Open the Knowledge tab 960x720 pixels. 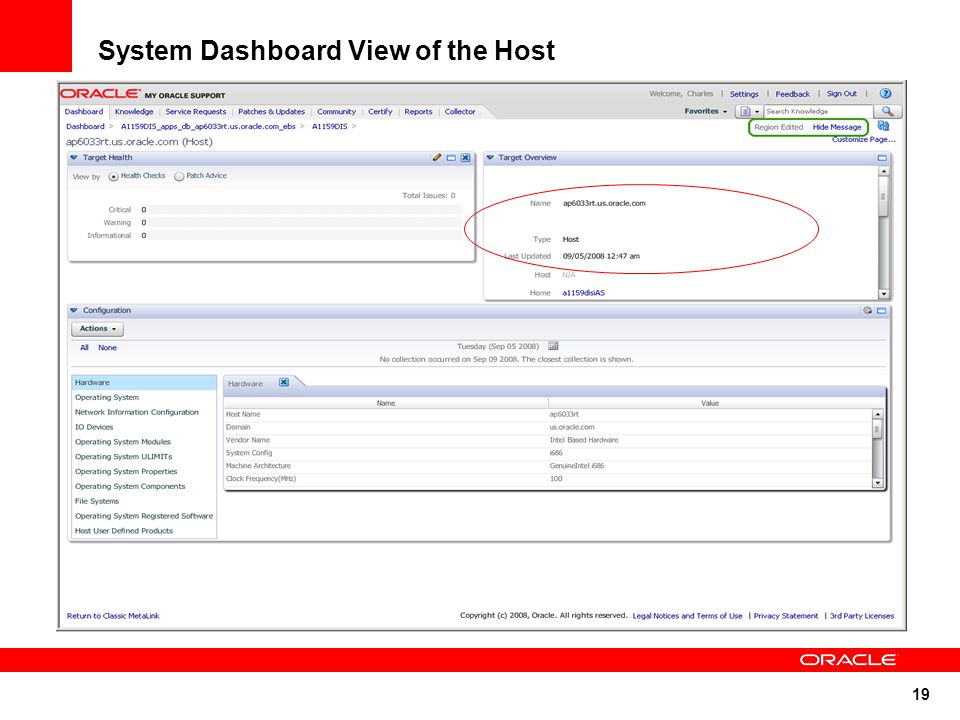134,112
